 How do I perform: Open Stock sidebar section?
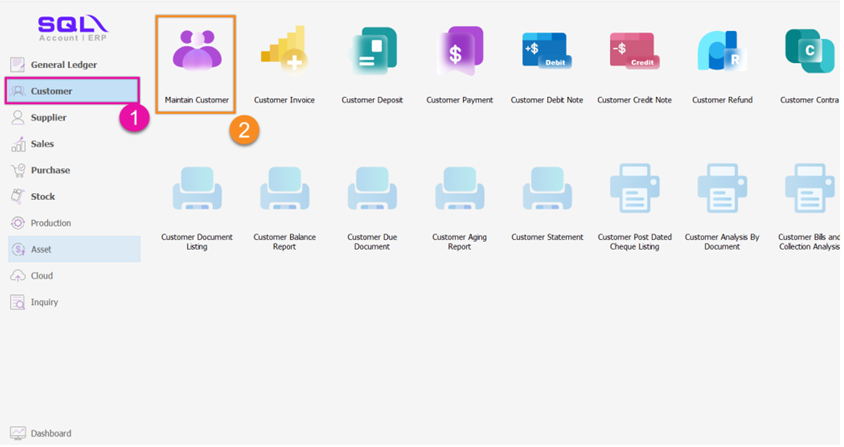(43, 197)
